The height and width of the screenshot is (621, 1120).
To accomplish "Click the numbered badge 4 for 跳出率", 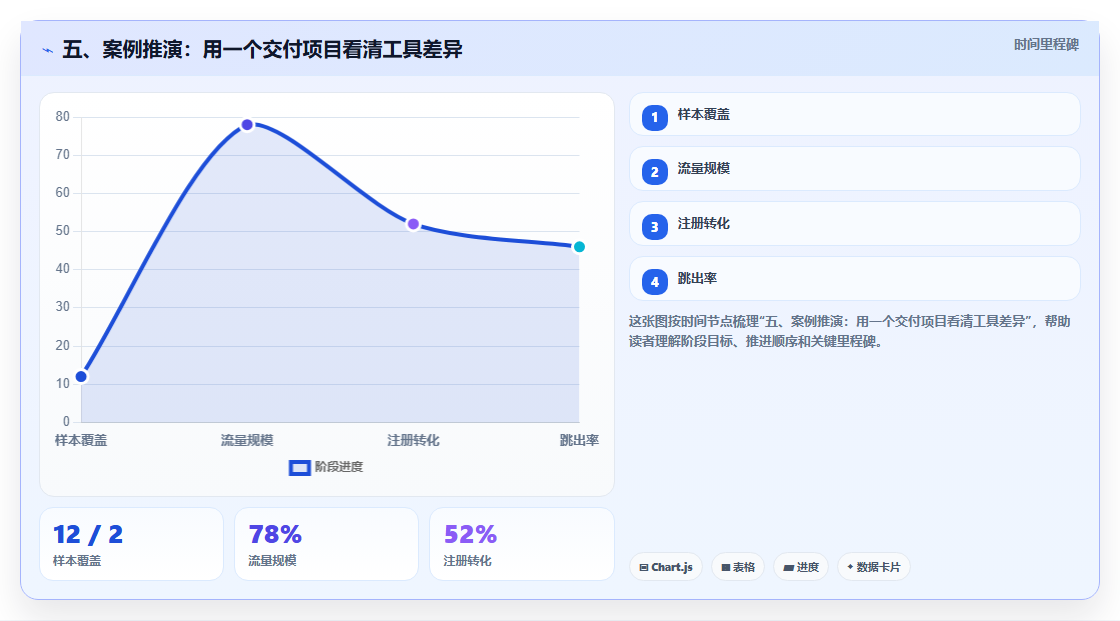I will (x=654, y=282).
